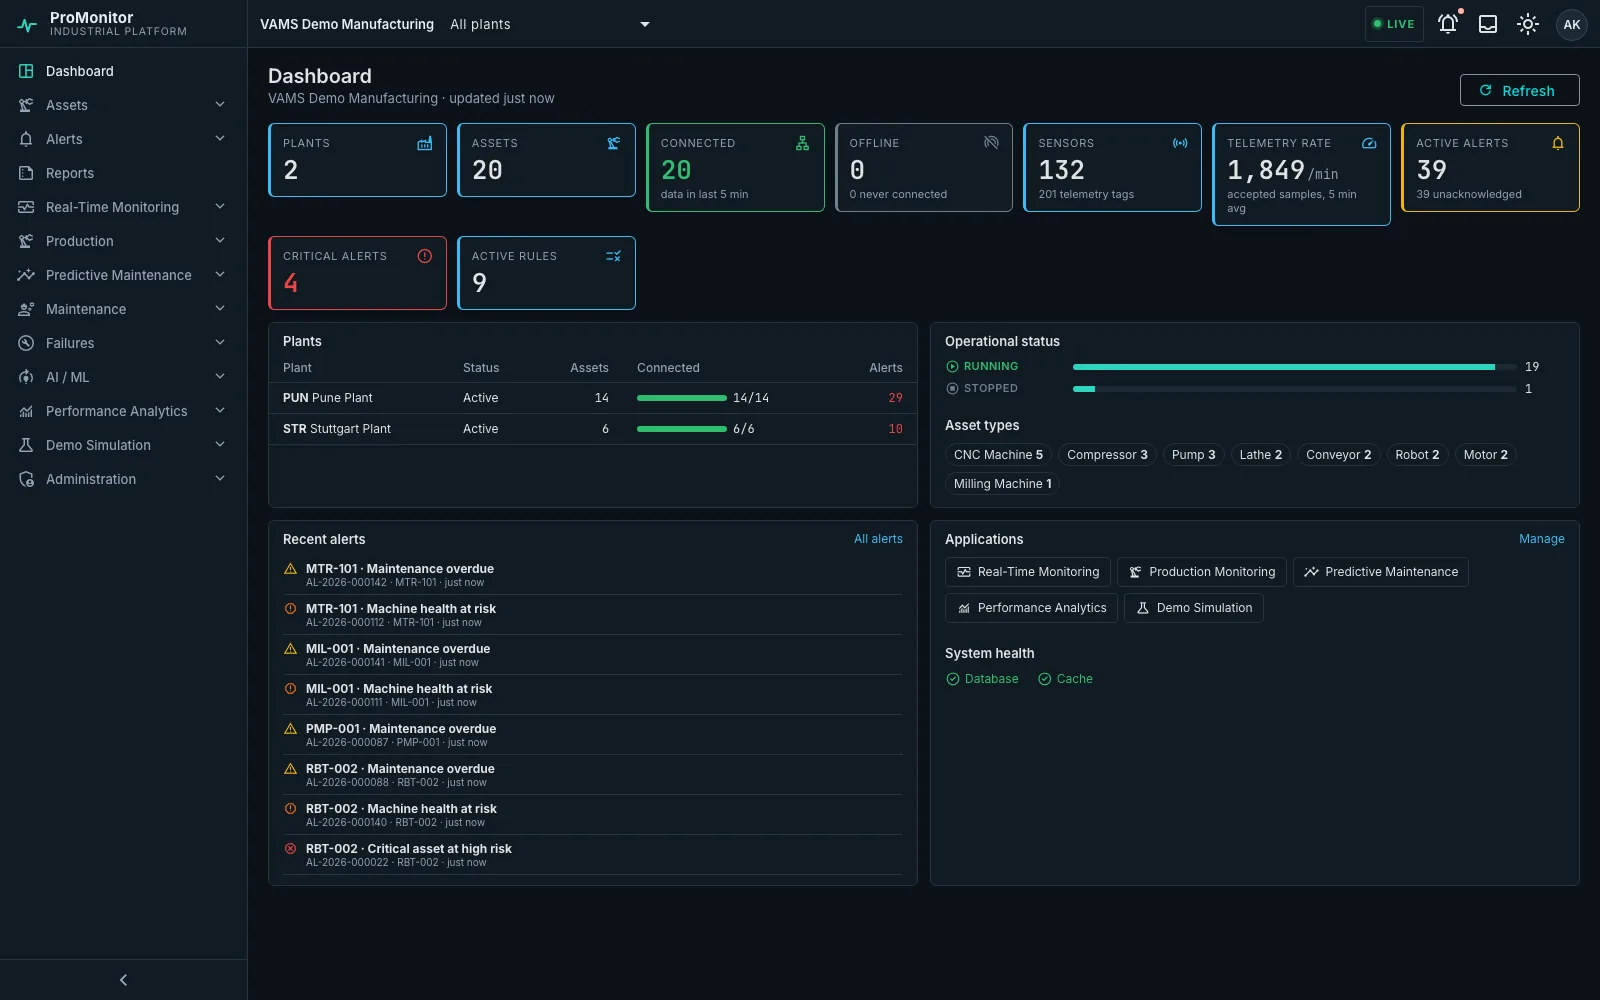This screenshot has height=1000, width=1600.
Task: Open the notifications bell icon
Action: click(x=1447, y=24)
